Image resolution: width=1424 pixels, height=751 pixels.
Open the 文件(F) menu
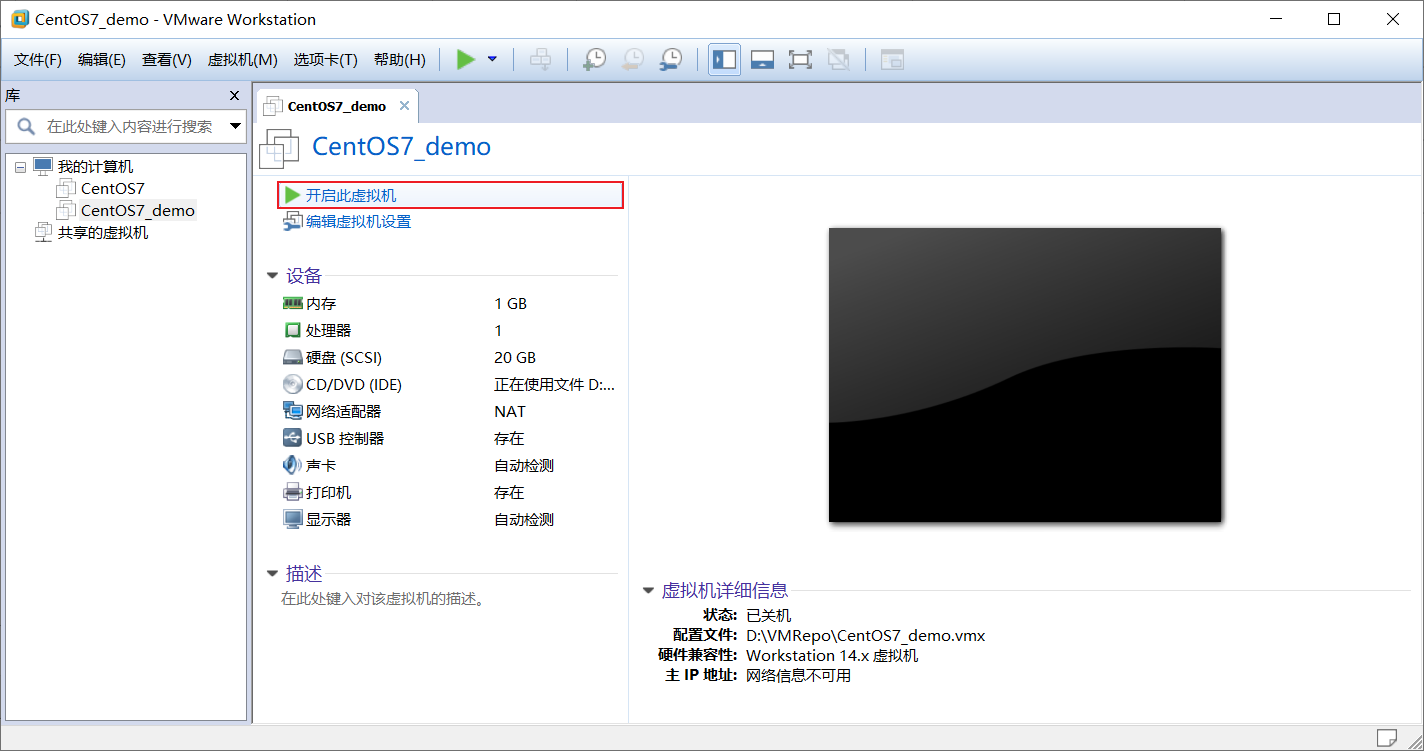point(38,60)
